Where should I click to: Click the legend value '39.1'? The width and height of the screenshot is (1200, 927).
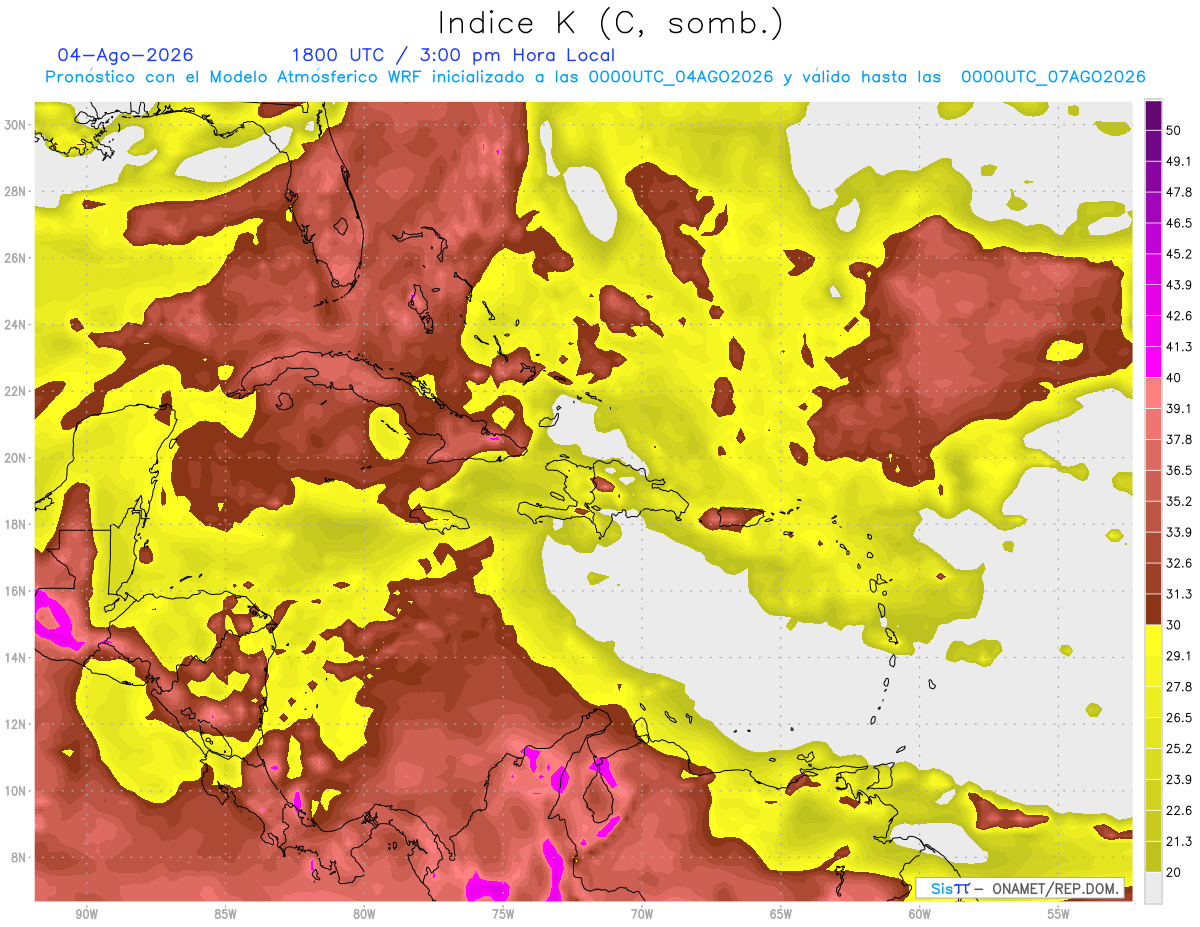coord(1180,409)
